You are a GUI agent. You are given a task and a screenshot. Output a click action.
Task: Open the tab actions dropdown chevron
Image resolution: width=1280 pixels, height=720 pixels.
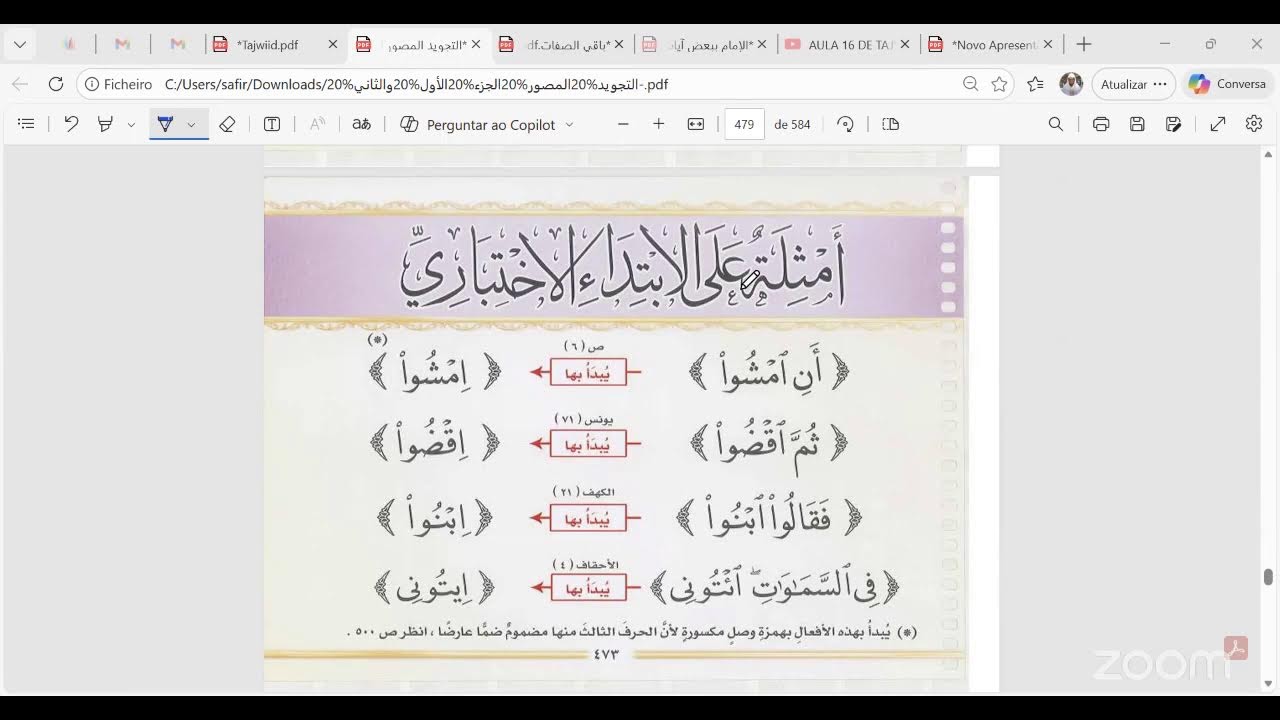[20, 44]
